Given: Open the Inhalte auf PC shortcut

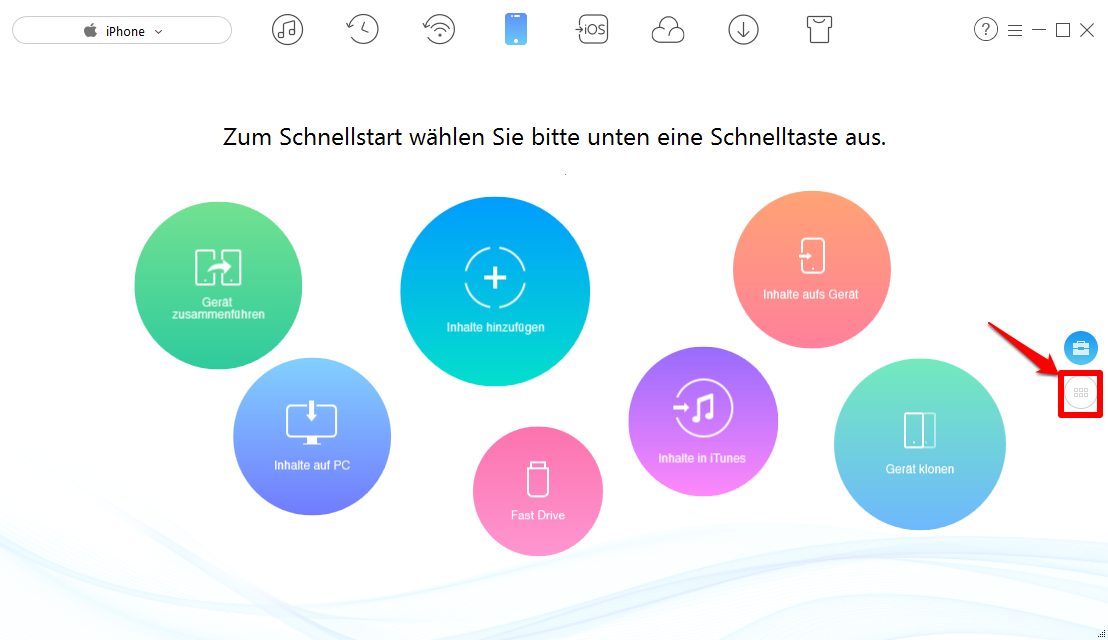Looking at the screenshot, I should pyautogui.click(x=312, y=436).
